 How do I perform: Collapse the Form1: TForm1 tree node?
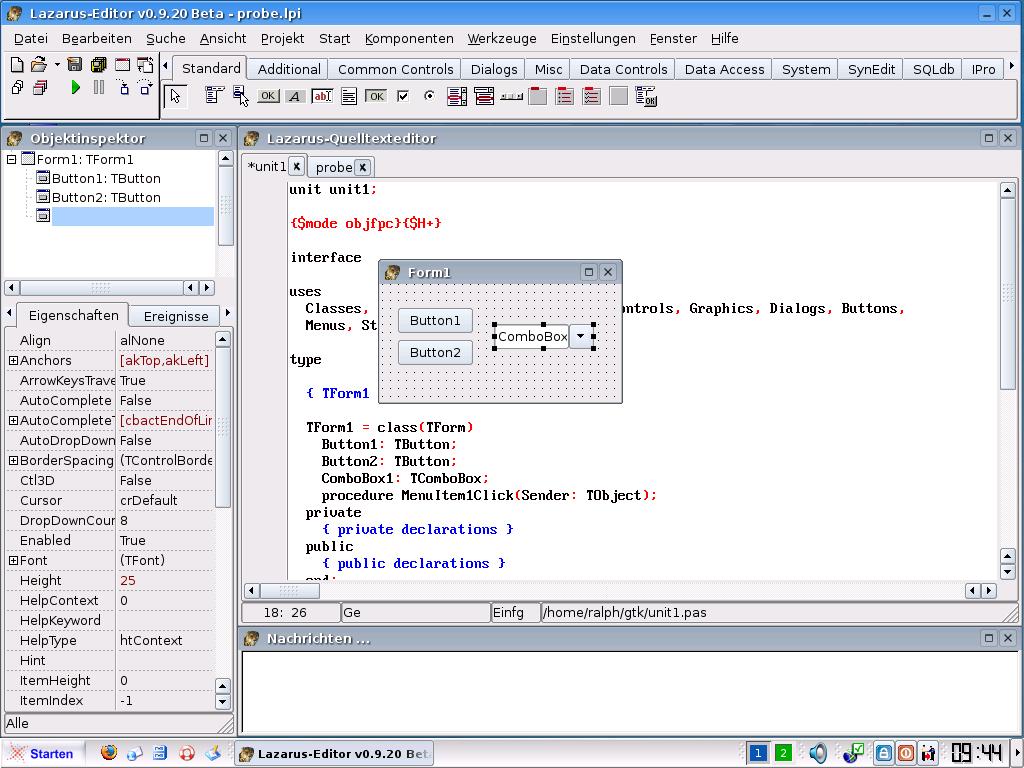[12, 159]
